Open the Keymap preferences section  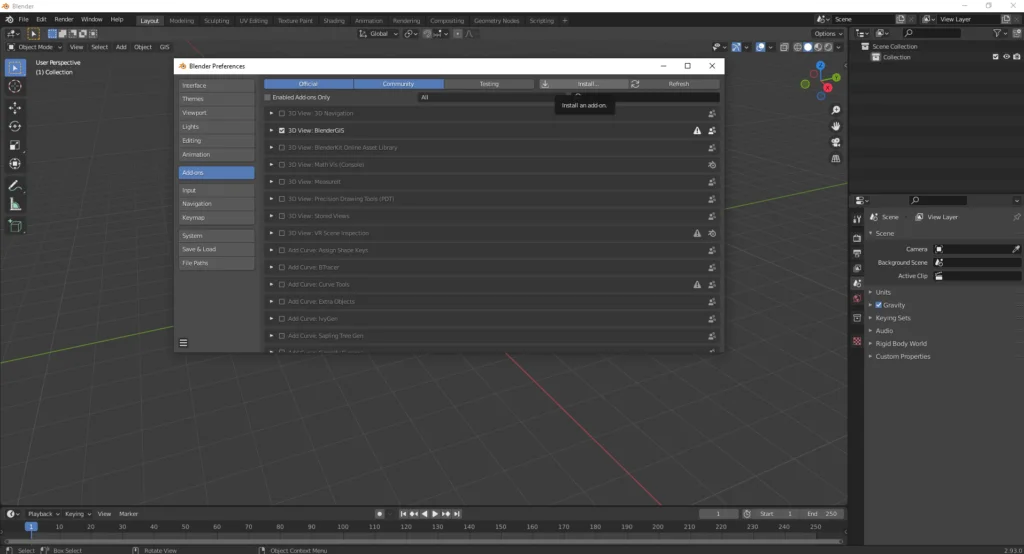point(216,218)
